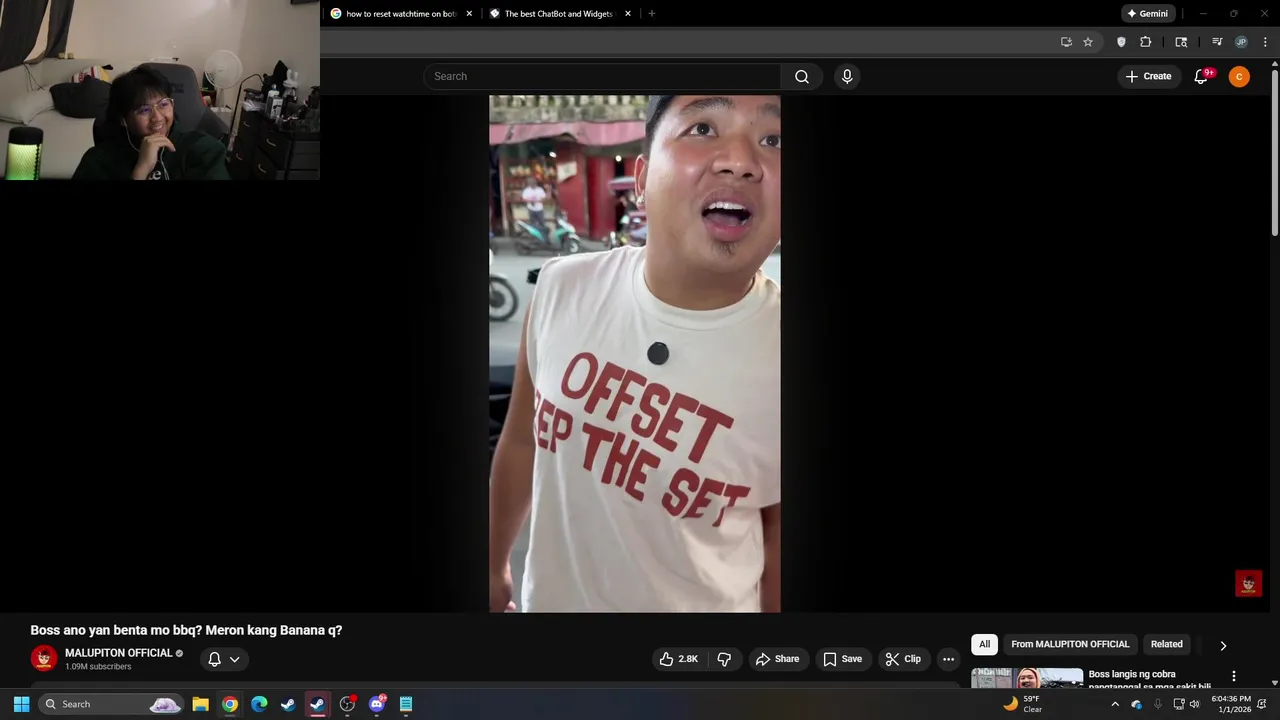Focus the YouTube search box

602,77
